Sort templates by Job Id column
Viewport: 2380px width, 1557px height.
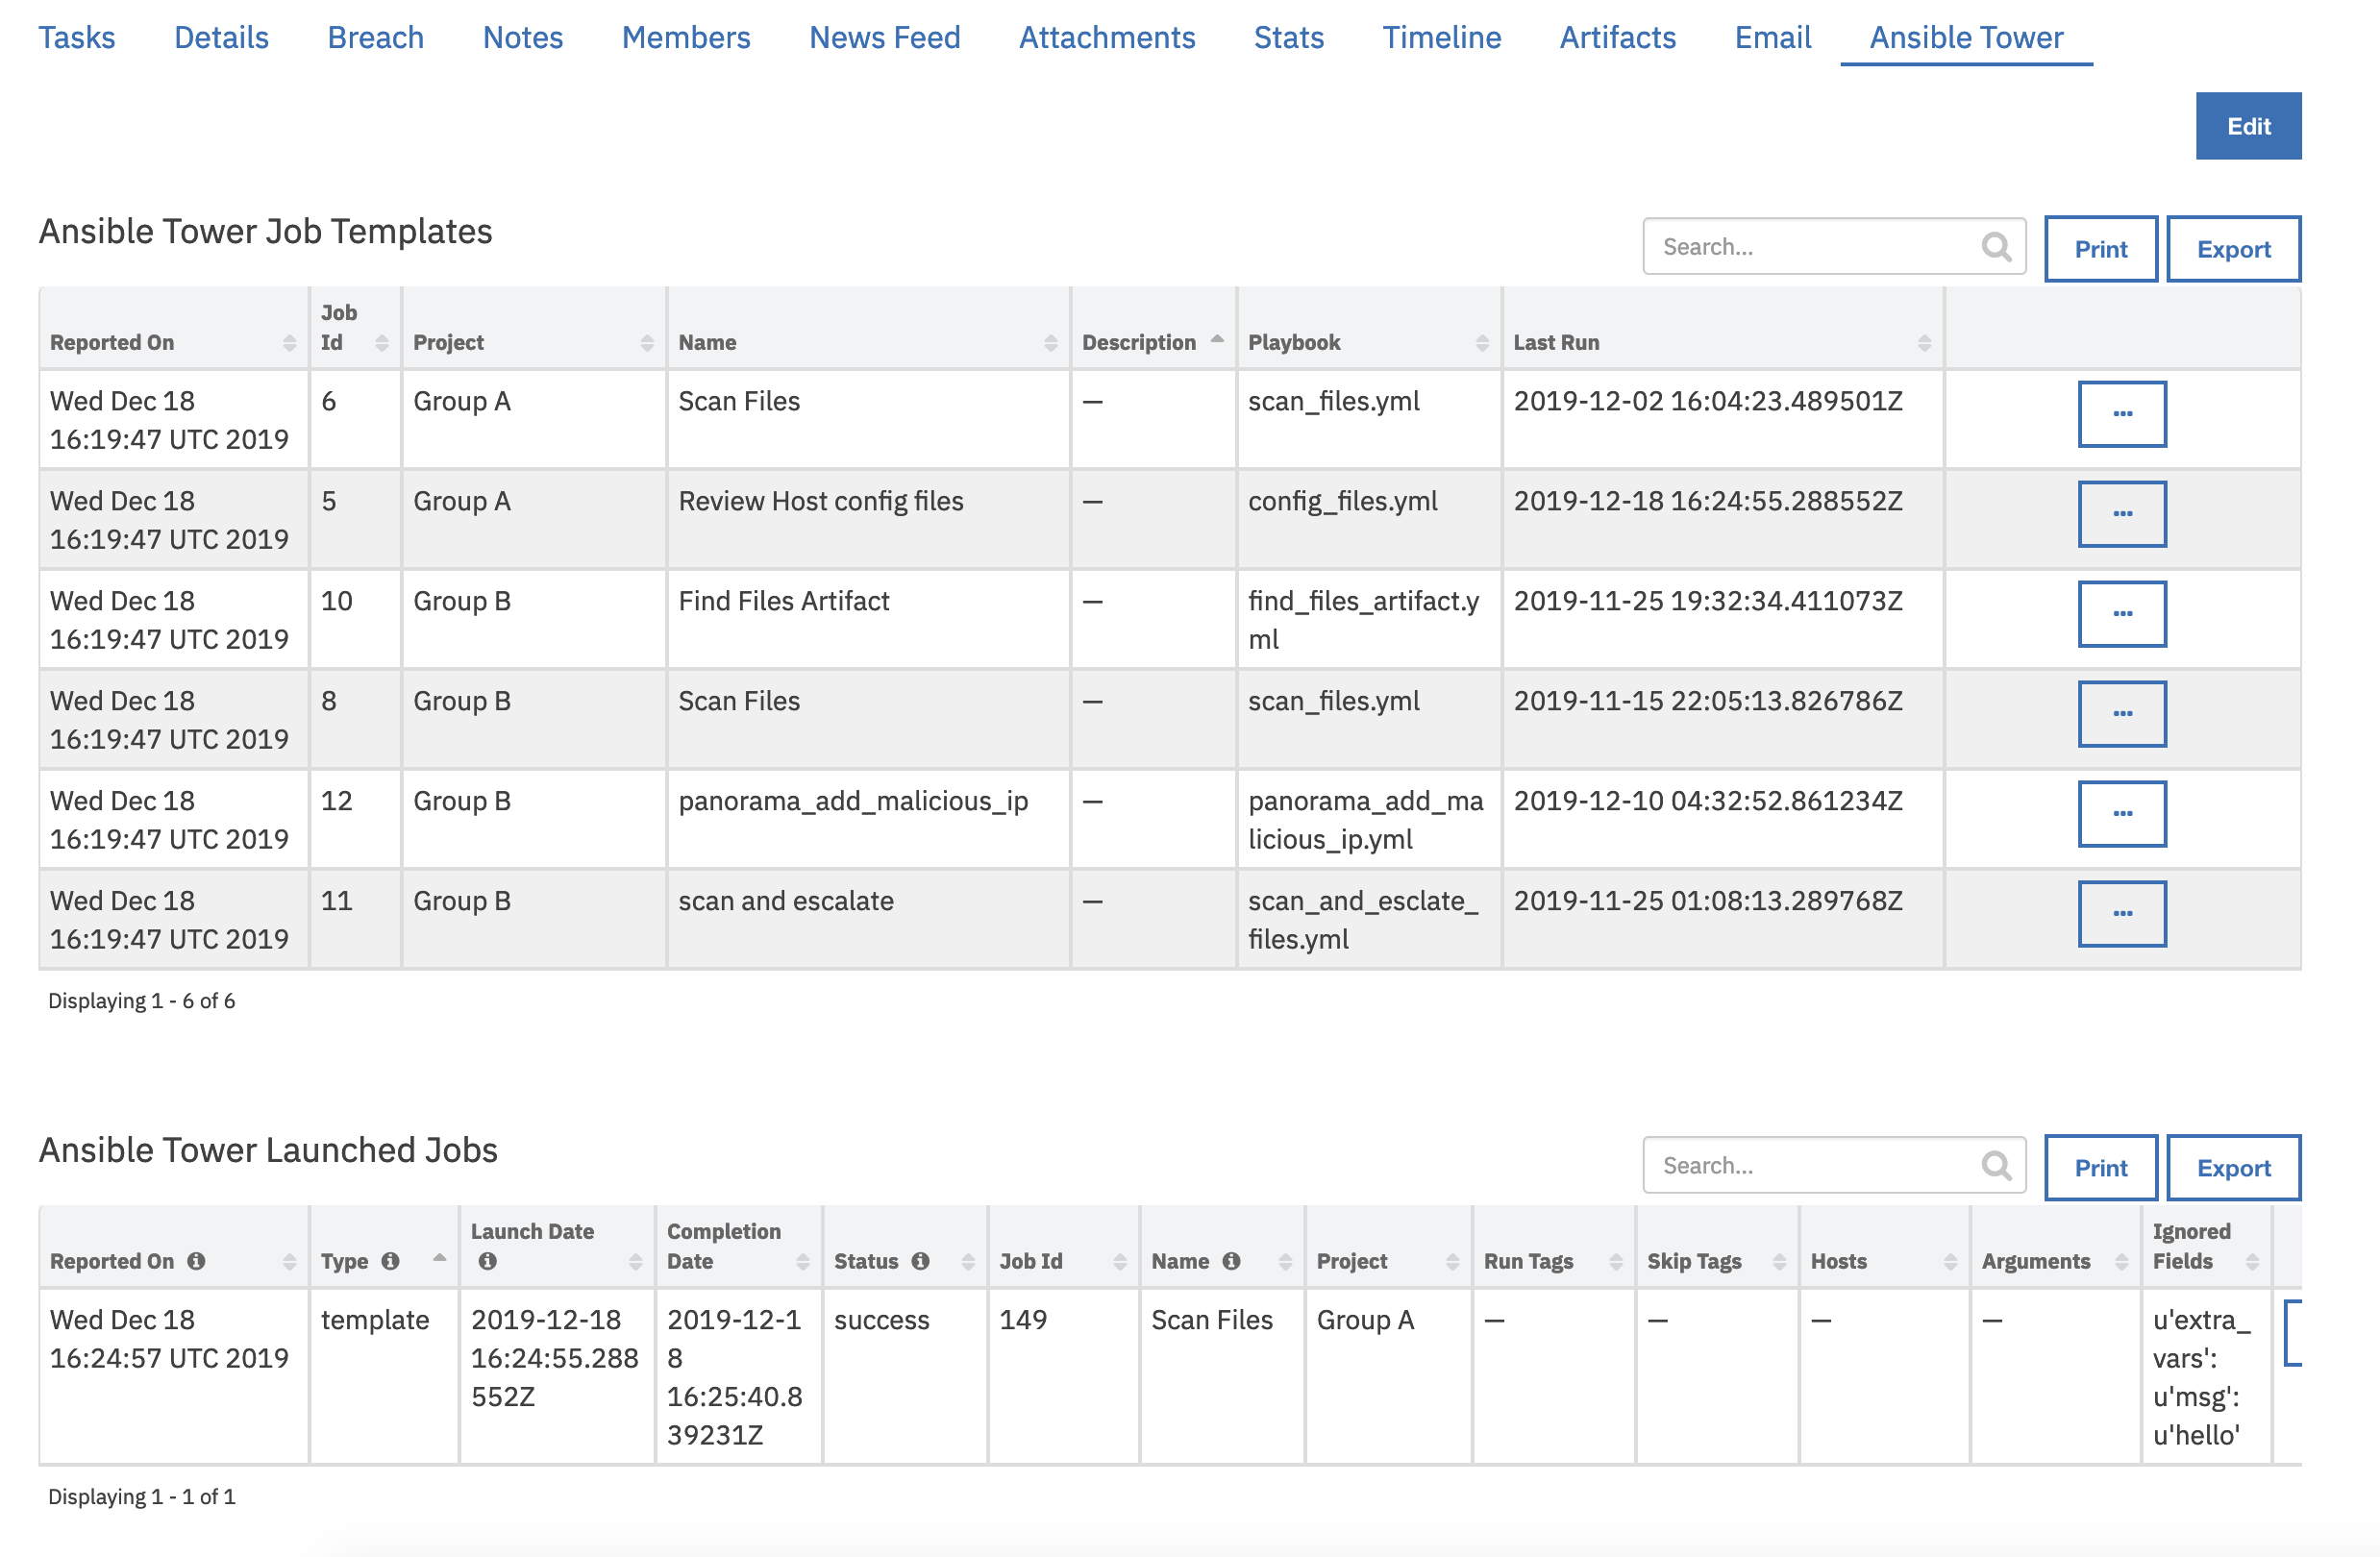382,343
